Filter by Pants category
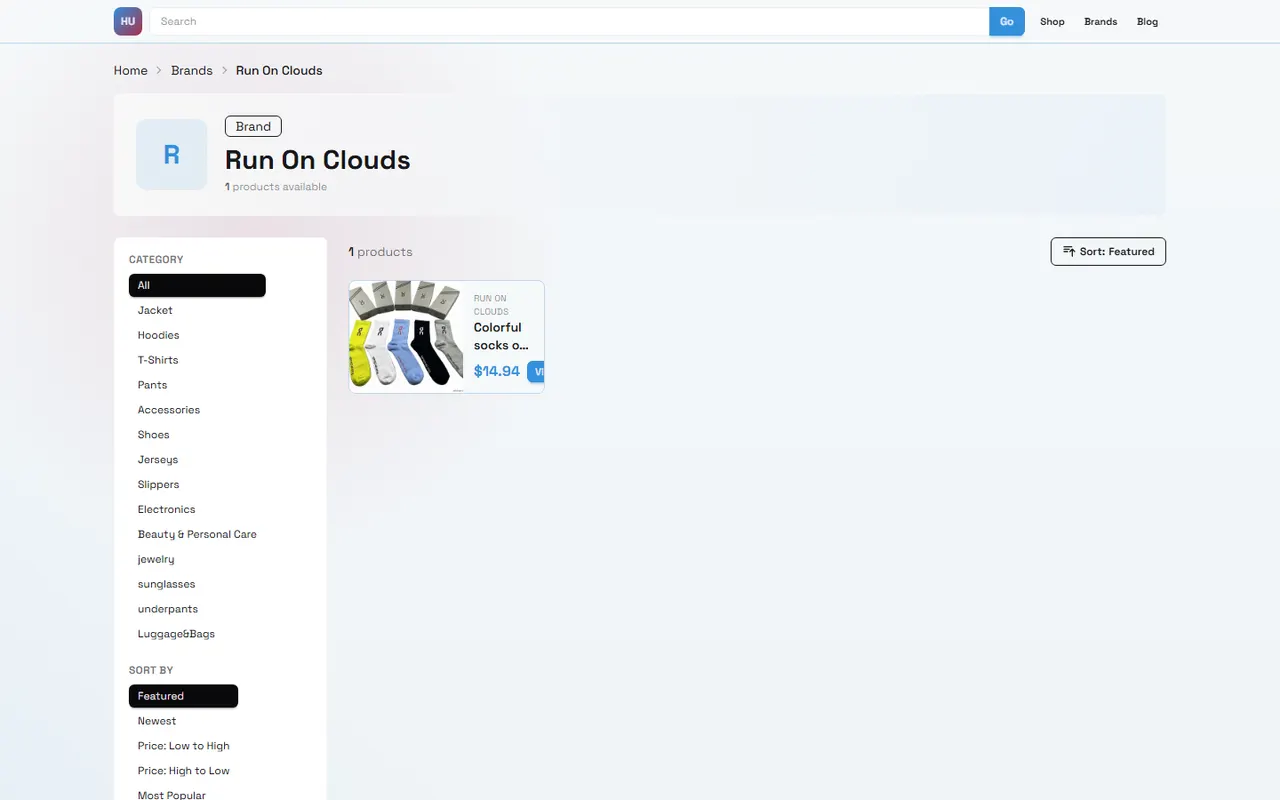Screen dimensions: 1280x800 (x=152, y=385)
